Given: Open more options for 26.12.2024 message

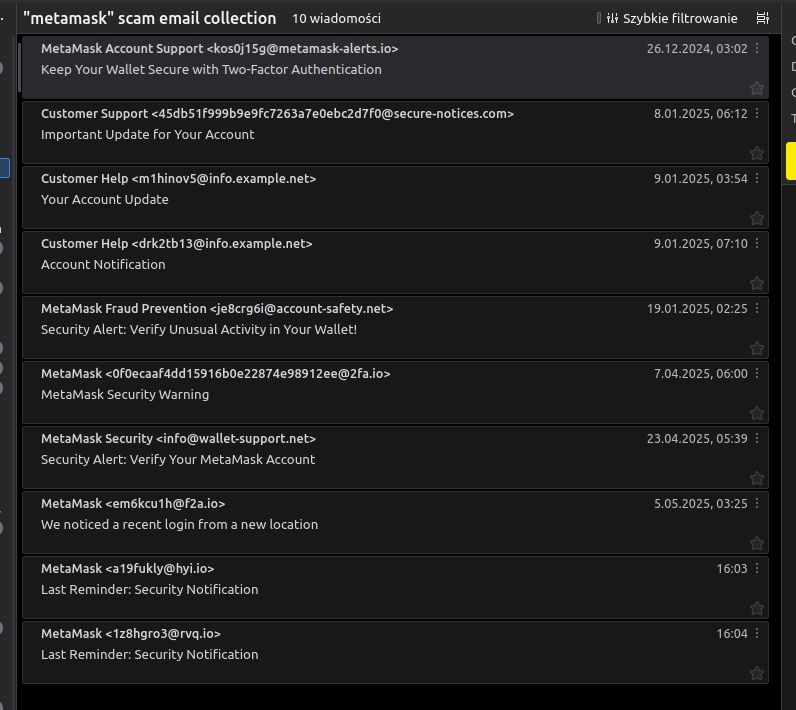Looking at the screenshot, I should tap(757, 48).
